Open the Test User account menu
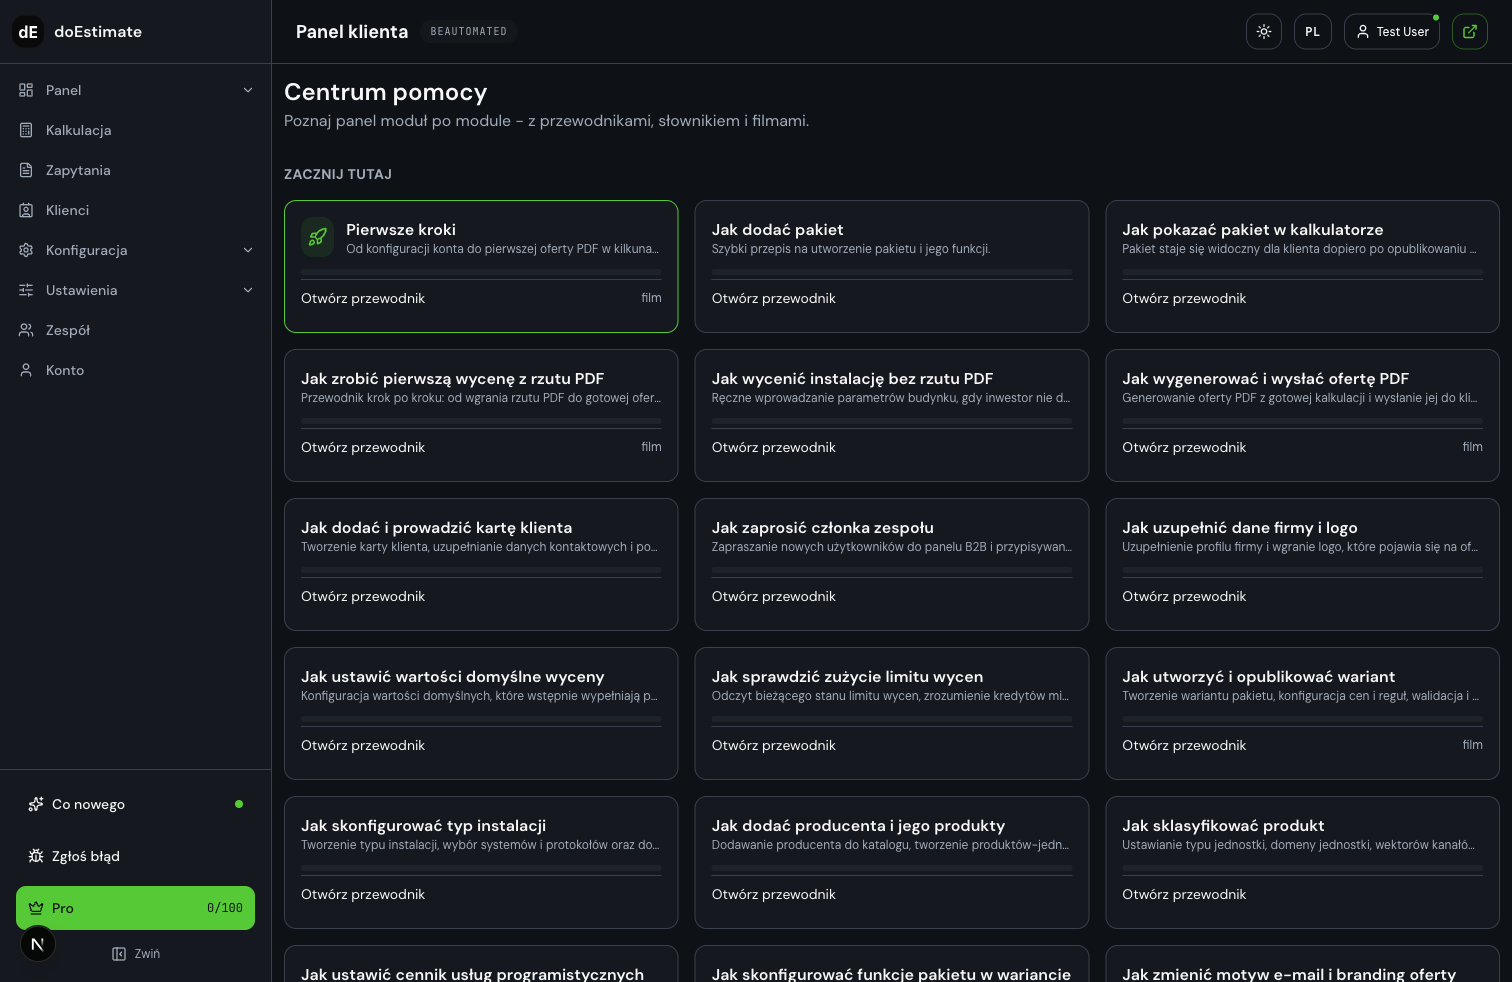This screenshot has height=982, width=1512. 1392,32
